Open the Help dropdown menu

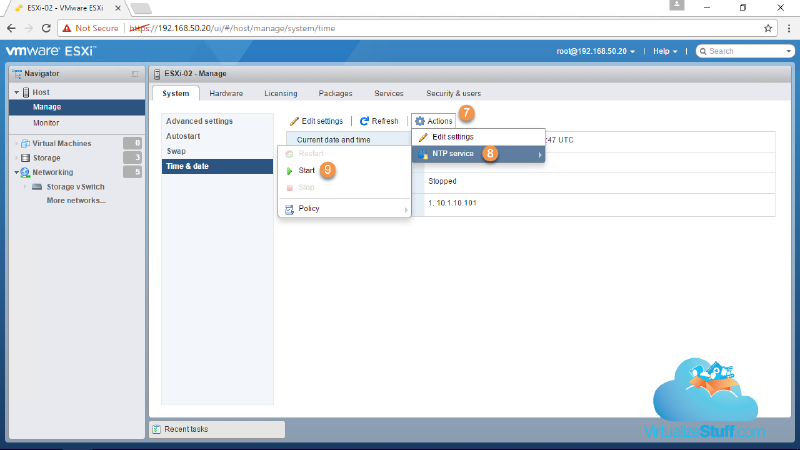pyautogui.click(x=665, y=51)
